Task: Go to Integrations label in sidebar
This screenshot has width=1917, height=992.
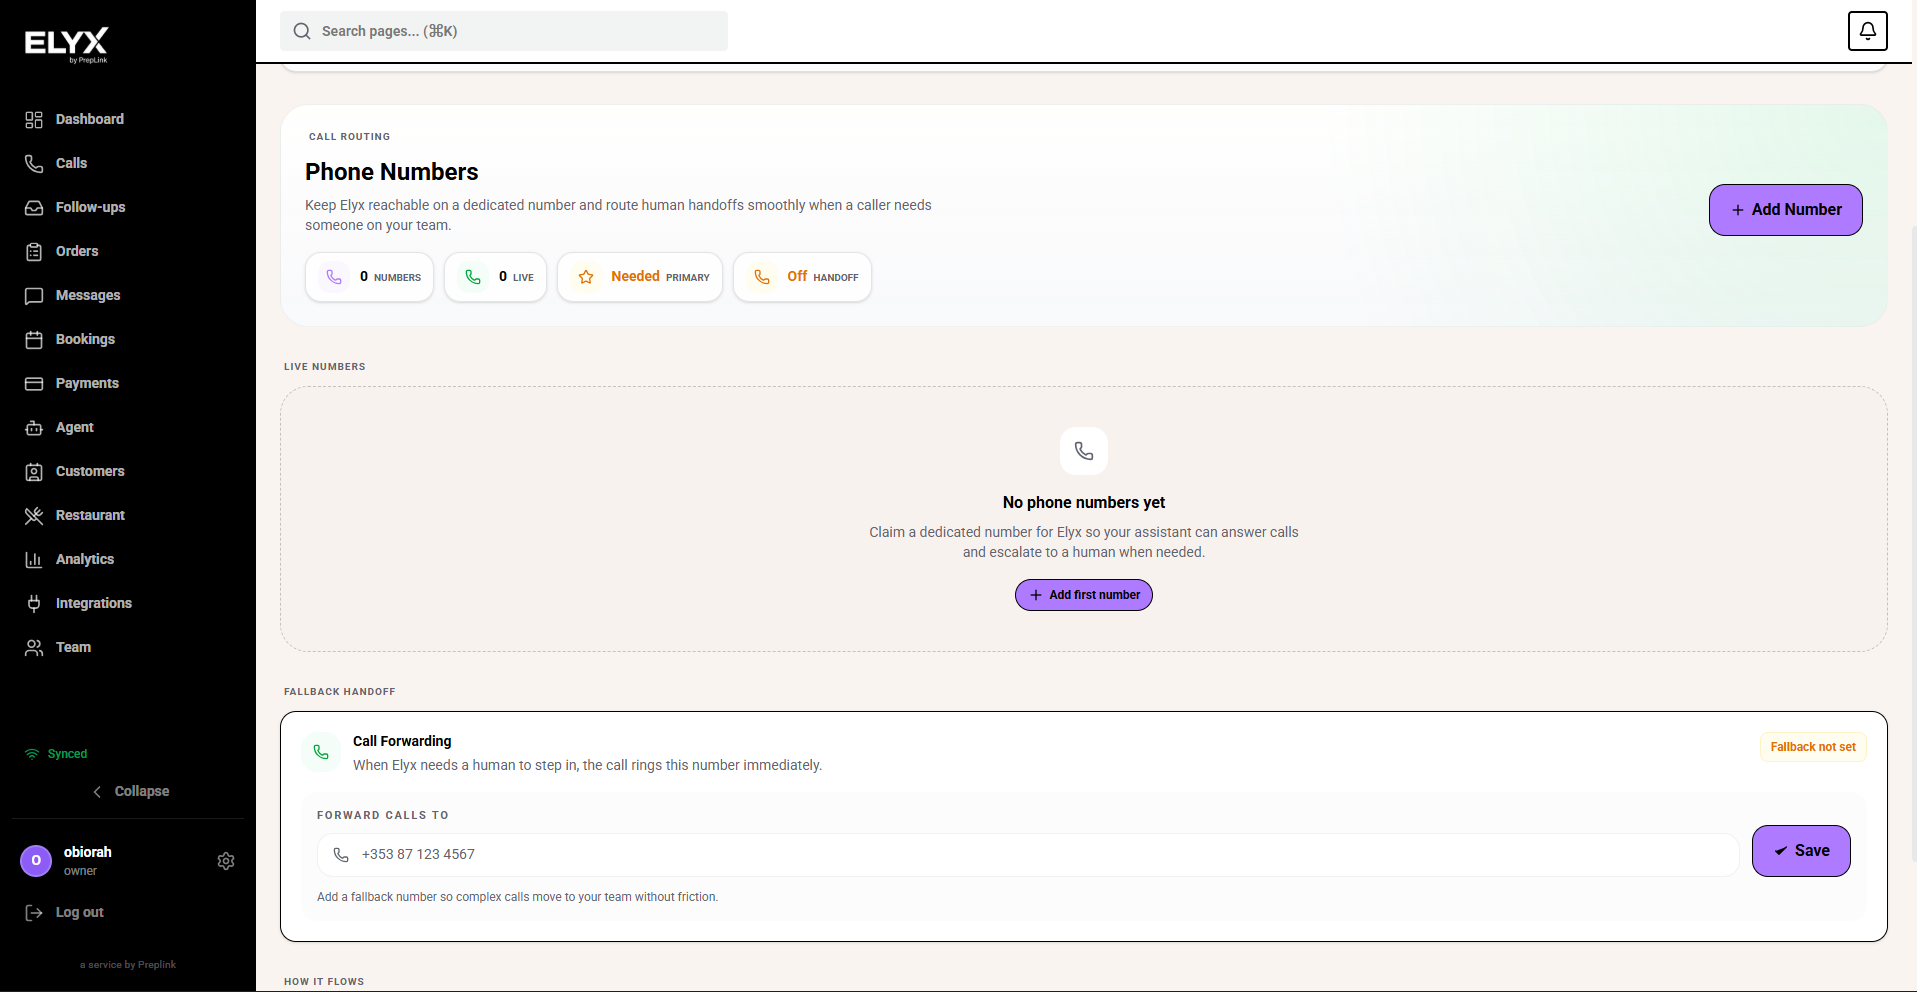Action: (94, 603)
